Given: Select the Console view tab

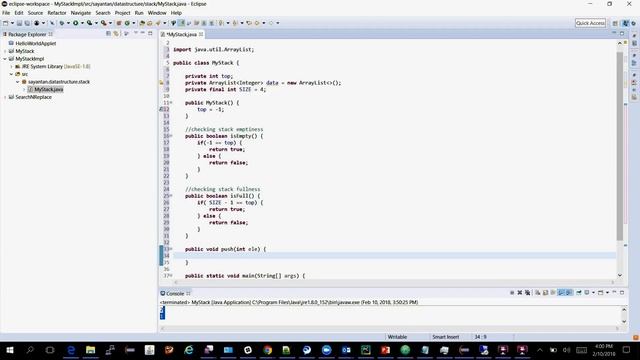Looking at the screenshot, I should [175, 293].
